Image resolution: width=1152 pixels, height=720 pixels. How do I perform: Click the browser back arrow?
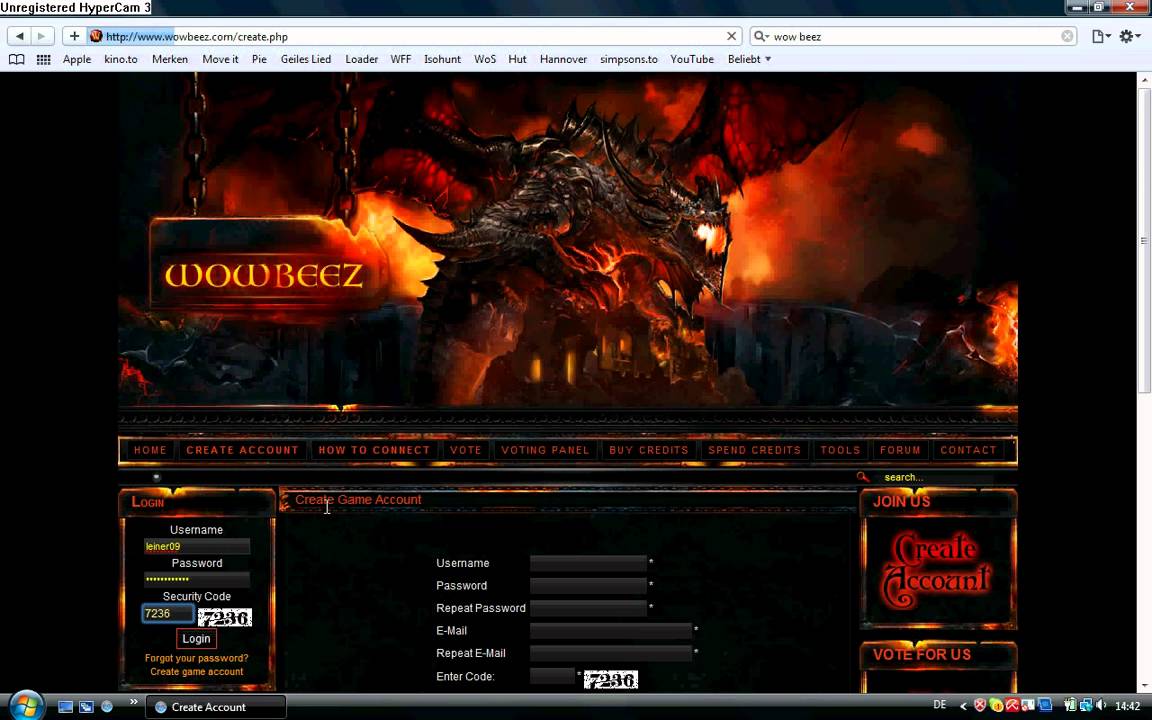click(20, 36)
